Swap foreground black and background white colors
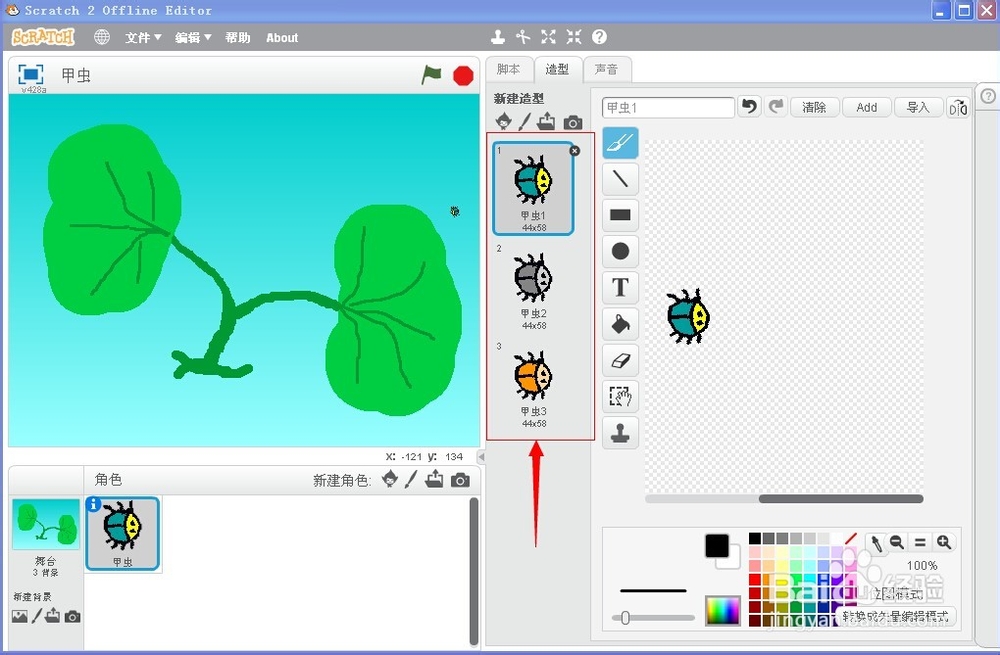 point(723,552)
